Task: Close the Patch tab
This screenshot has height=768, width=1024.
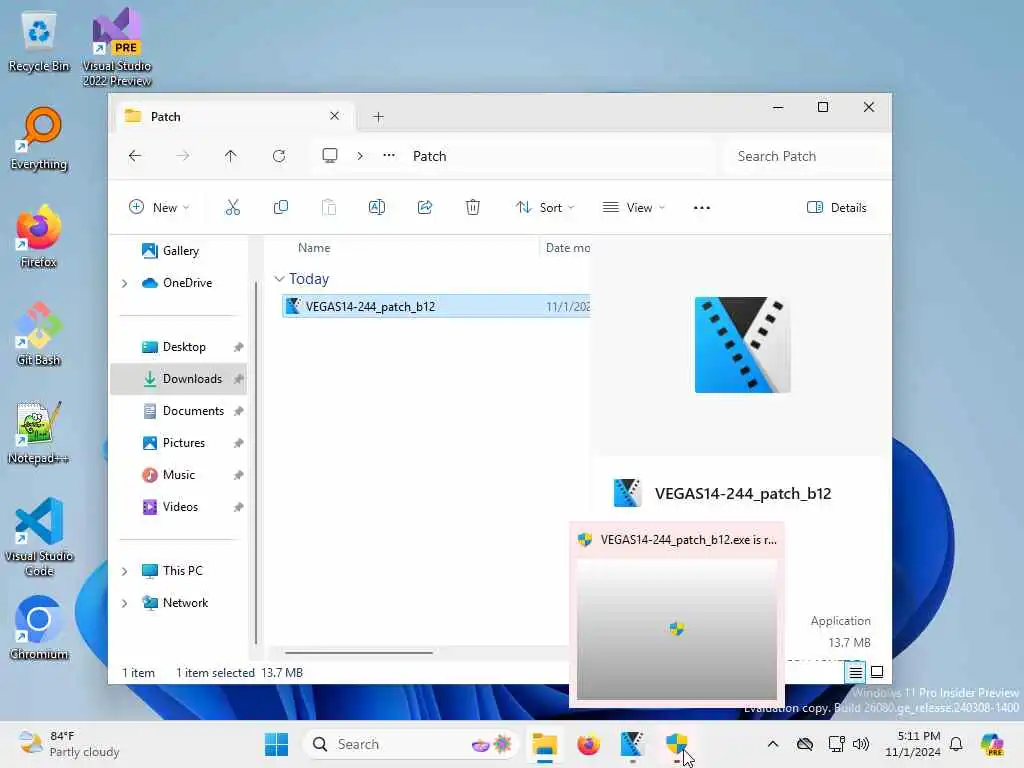Action: tap(334, 116)
